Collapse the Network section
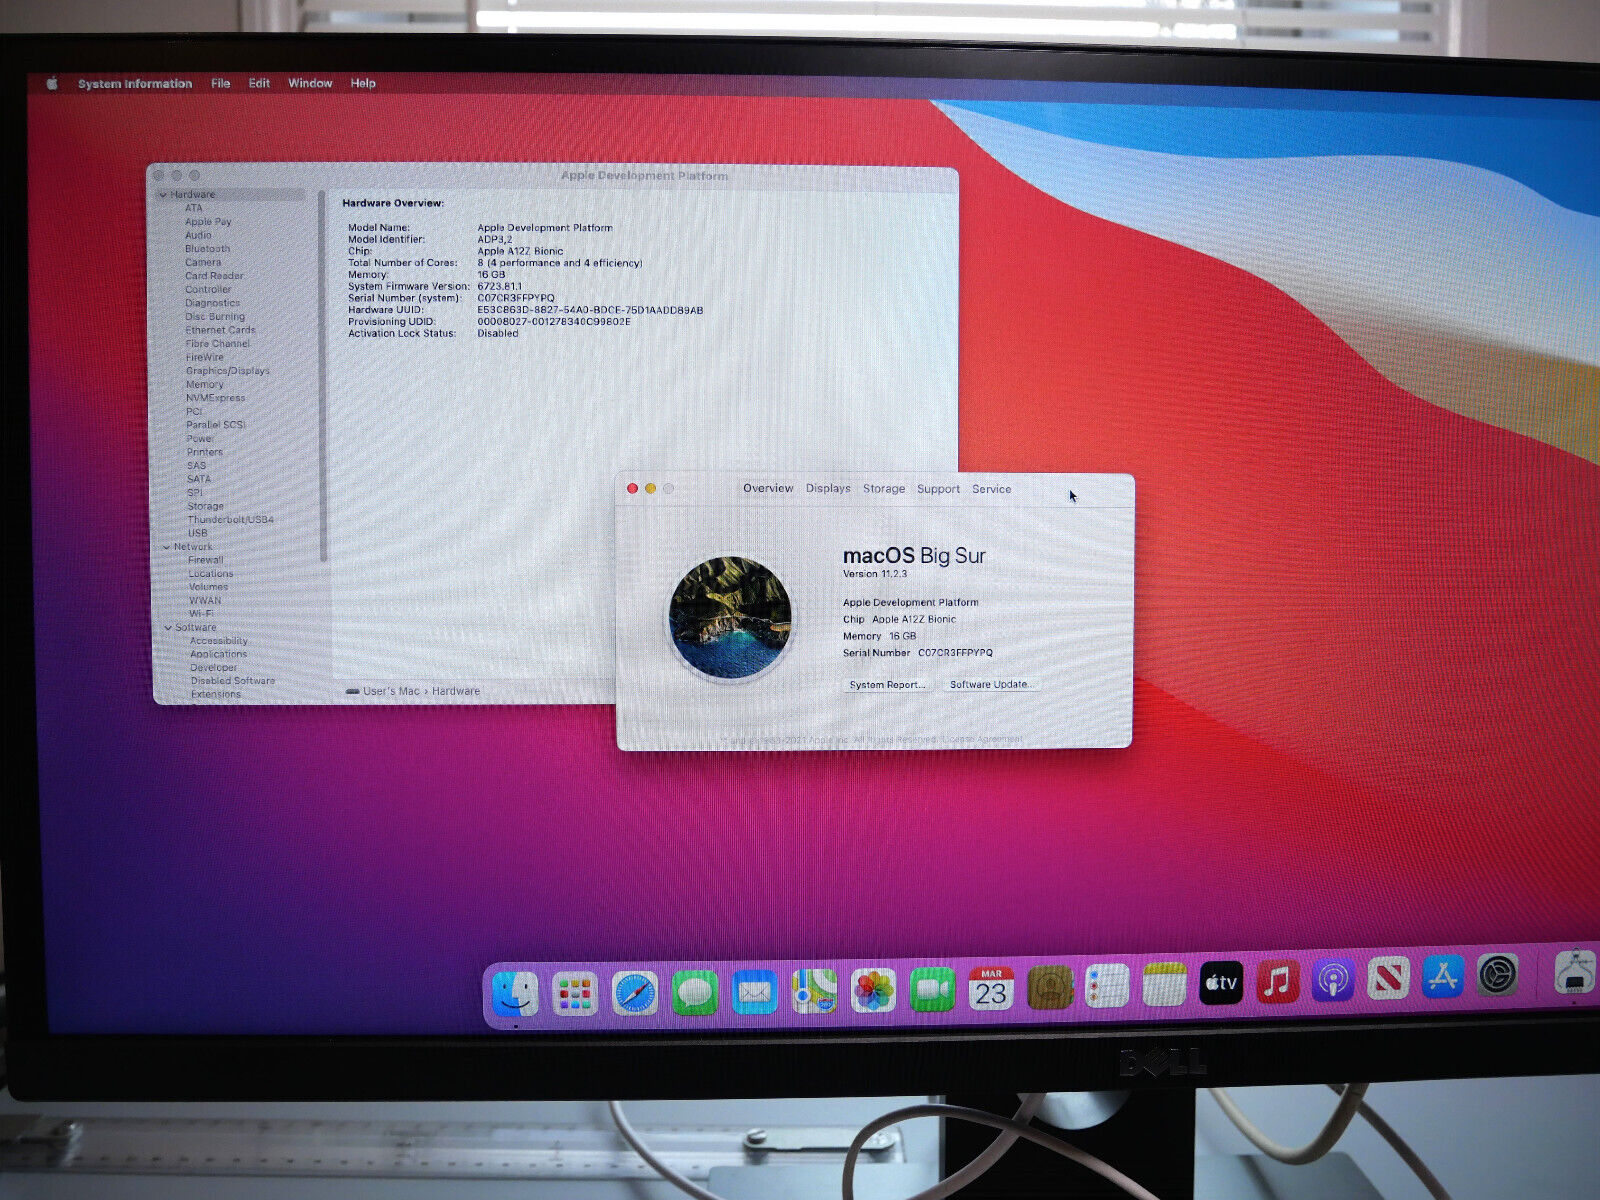 (x=167, y=547)
